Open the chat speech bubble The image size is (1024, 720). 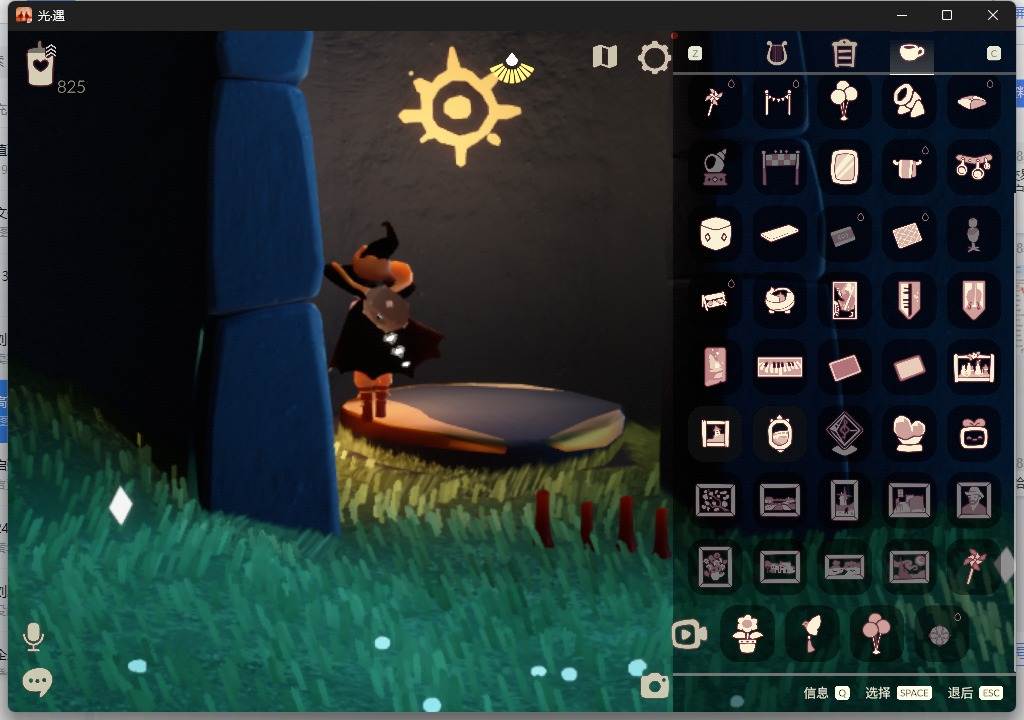tap(37, 682)
